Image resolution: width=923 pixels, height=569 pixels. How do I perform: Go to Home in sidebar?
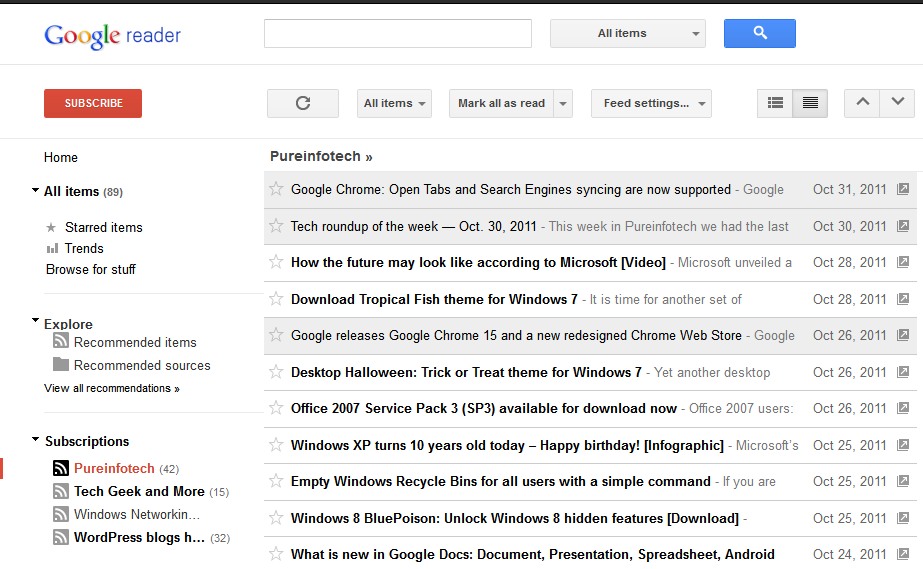[x=61, y=158]
